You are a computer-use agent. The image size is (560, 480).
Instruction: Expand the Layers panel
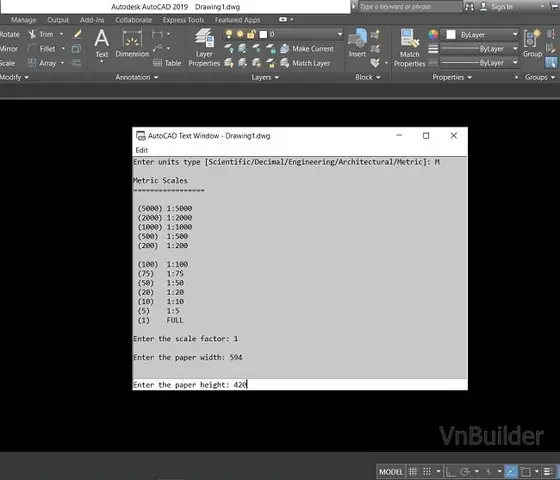pyautogui.click(x=265, y=77)
